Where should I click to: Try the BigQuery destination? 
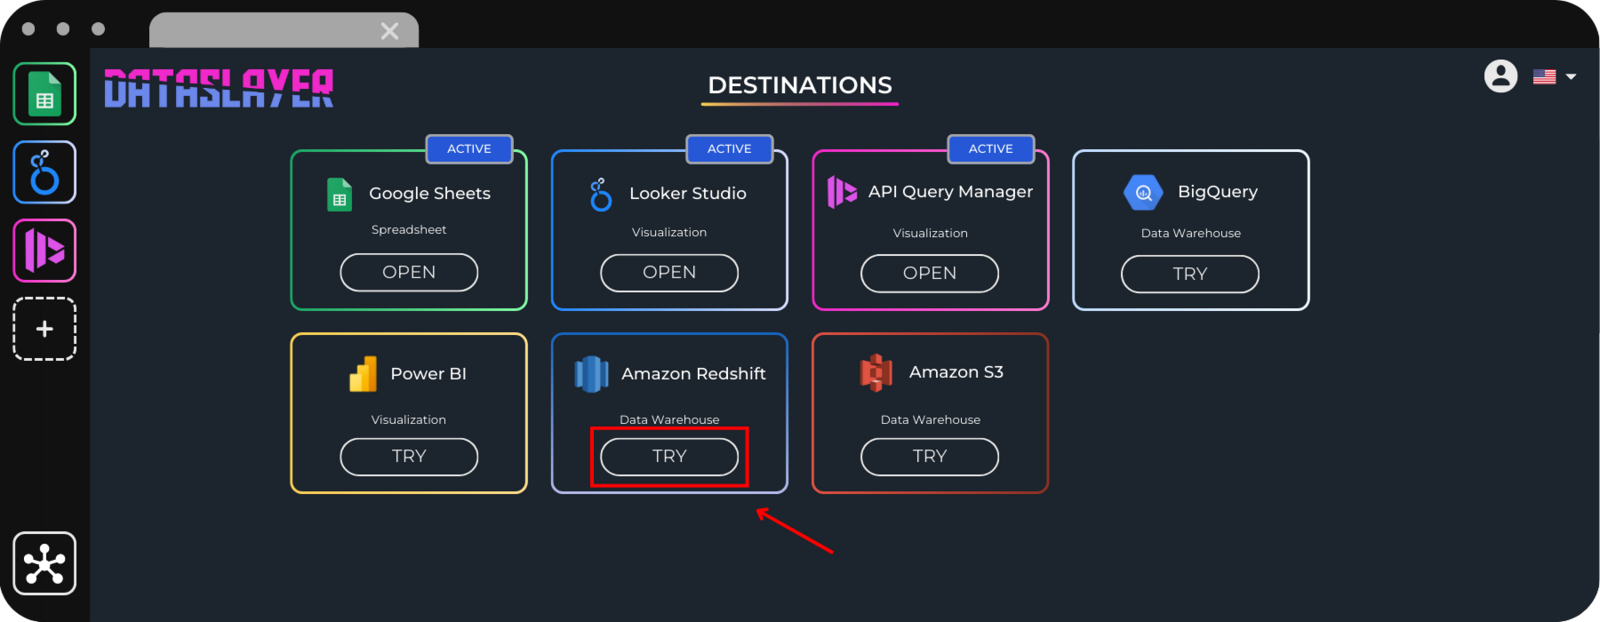point(1190,274)
